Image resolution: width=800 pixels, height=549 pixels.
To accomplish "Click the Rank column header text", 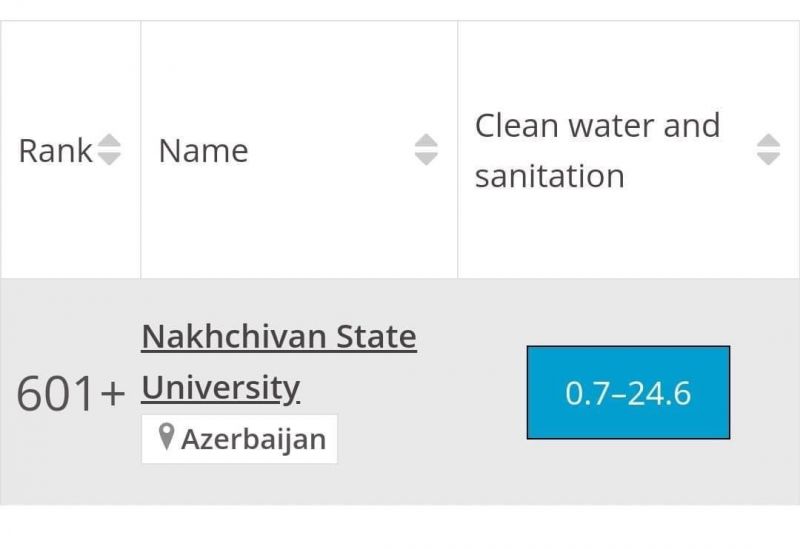I will click(56, 151).
